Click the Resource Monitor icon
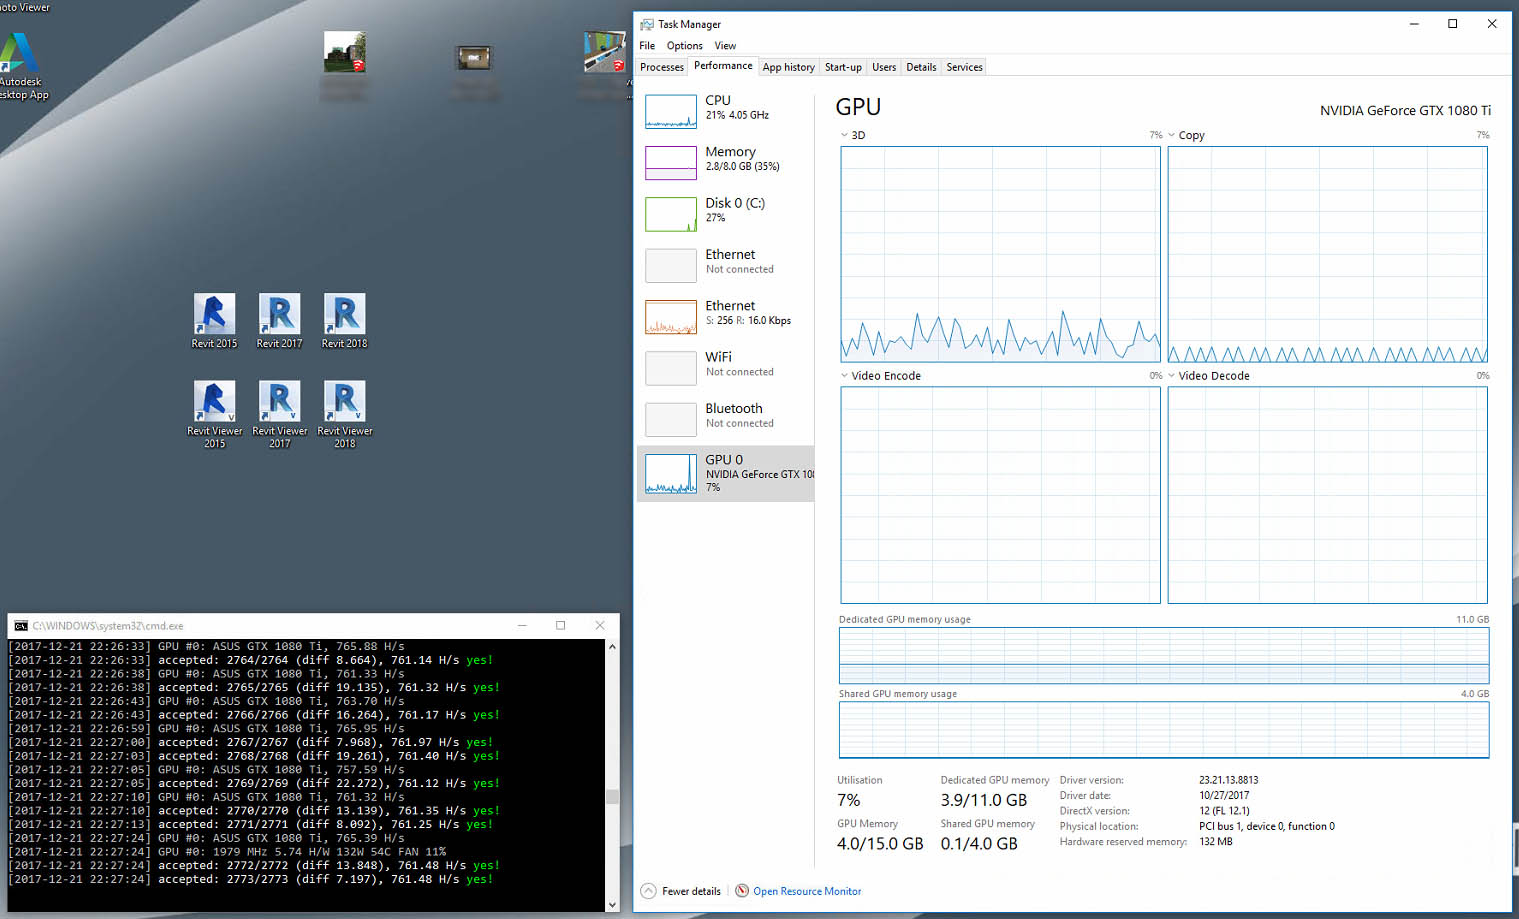1519x919 pixels. coord(742,891)
